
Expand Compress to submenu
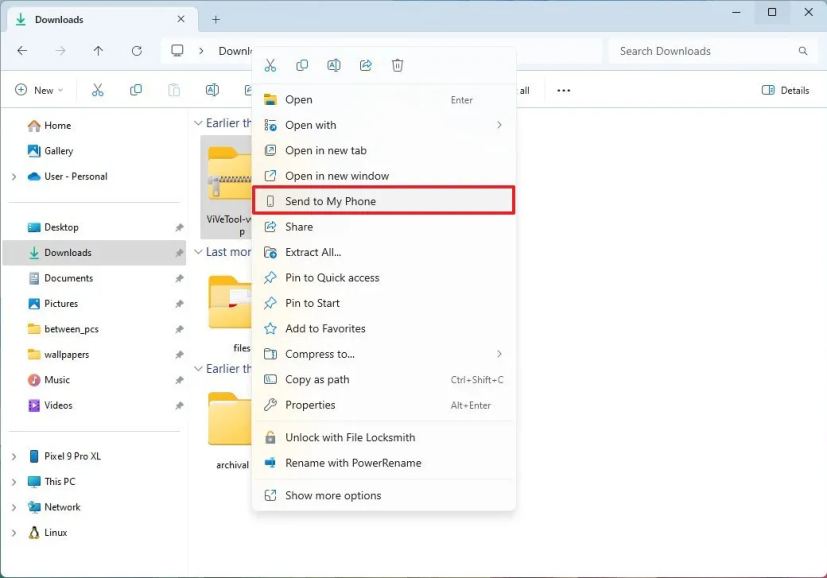499,354
